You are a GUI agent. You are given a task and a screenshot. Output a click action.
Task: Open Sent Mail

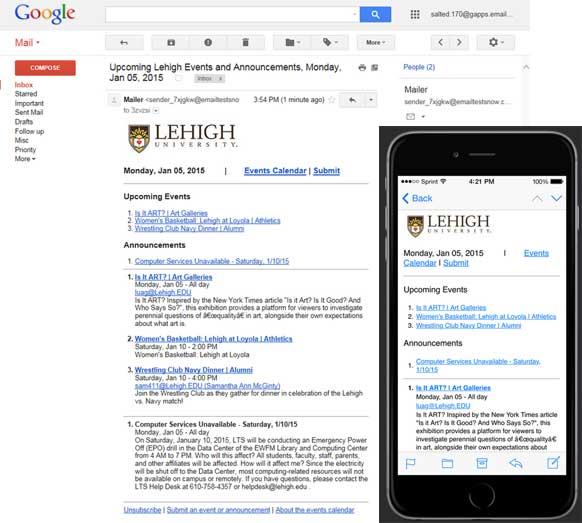[29, 112]
